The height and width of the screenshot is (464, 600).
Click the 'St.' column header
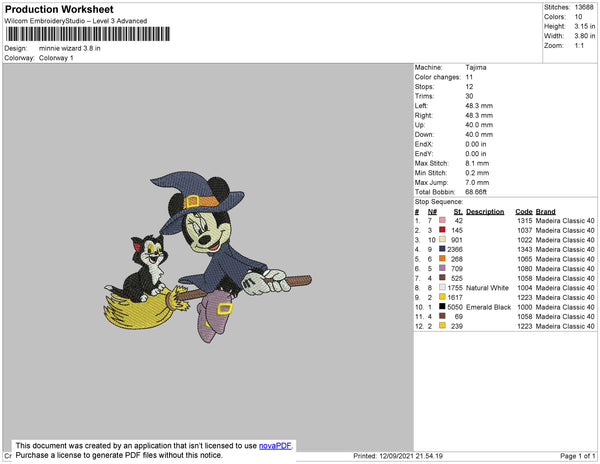(x=458, y=212)
